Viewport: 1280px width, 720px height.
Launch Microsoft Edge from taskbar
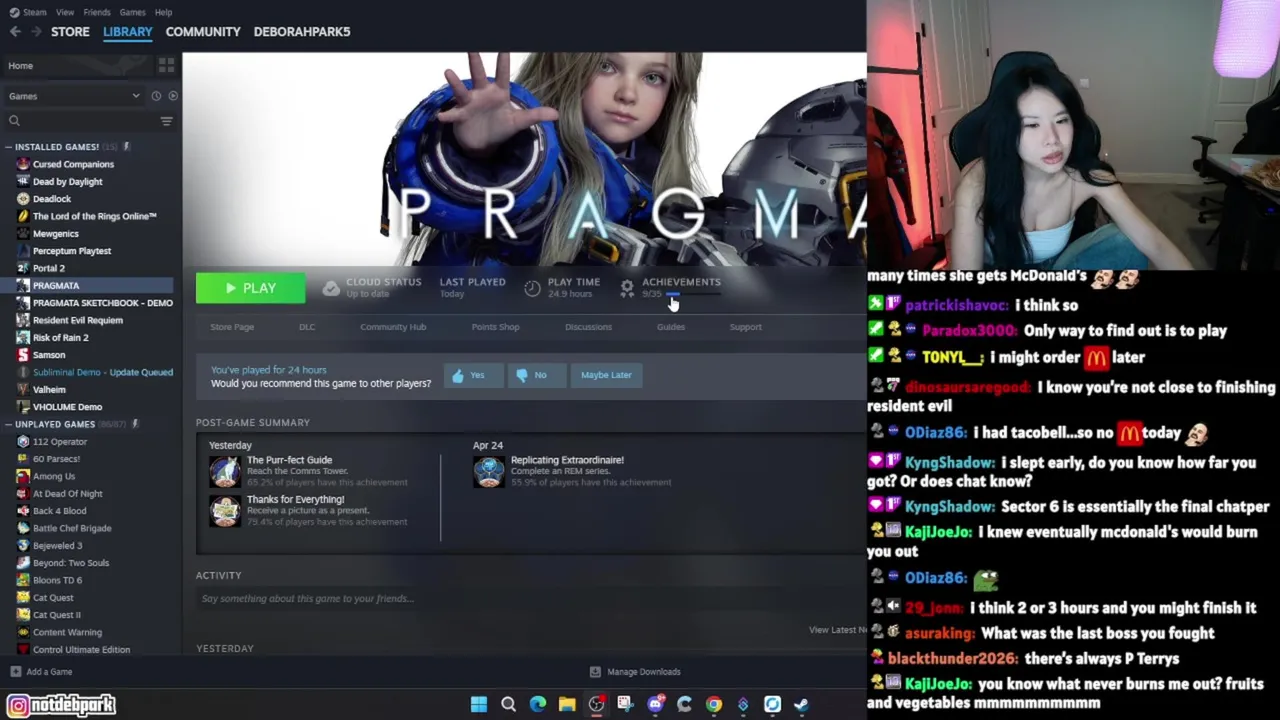(538, 705)
